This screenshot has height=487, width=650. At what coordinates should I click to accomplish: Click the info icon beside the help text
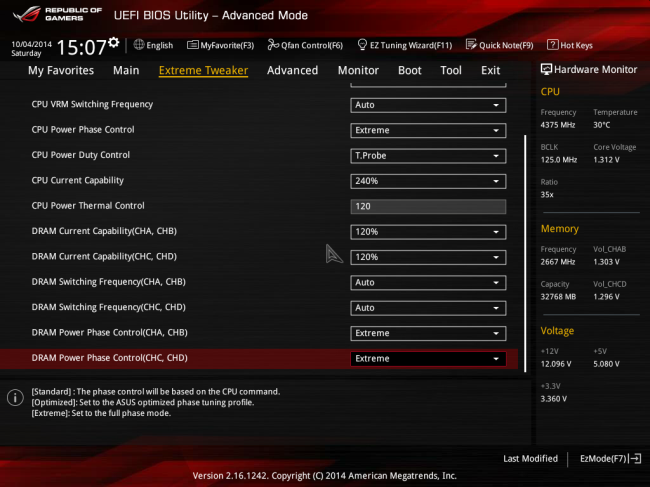pos(15,398)
